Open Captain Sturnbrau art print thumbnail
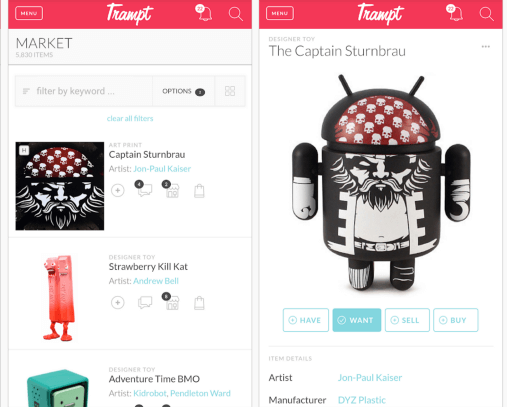 point(60,186)
